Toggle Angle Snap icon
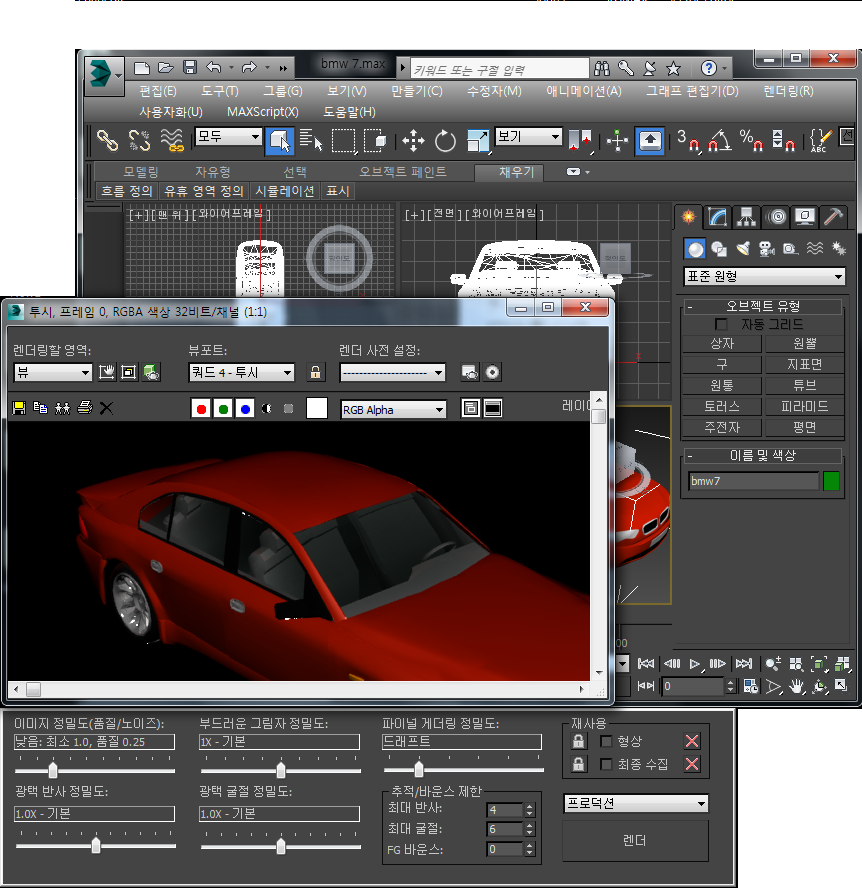The height and width of the screenshot is (888, 862). 720,140
